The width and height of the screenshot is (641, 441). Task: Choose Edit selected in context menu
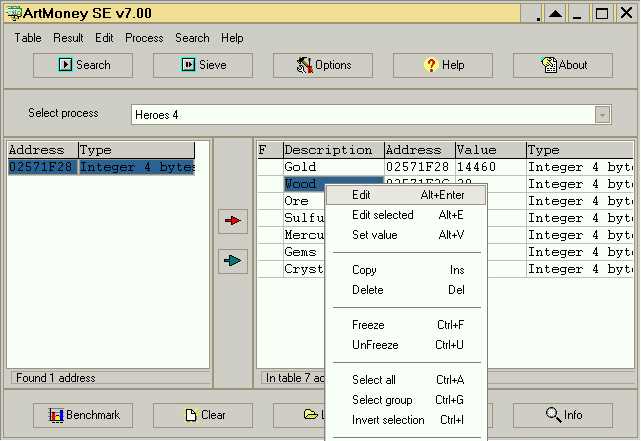point(406,215)
